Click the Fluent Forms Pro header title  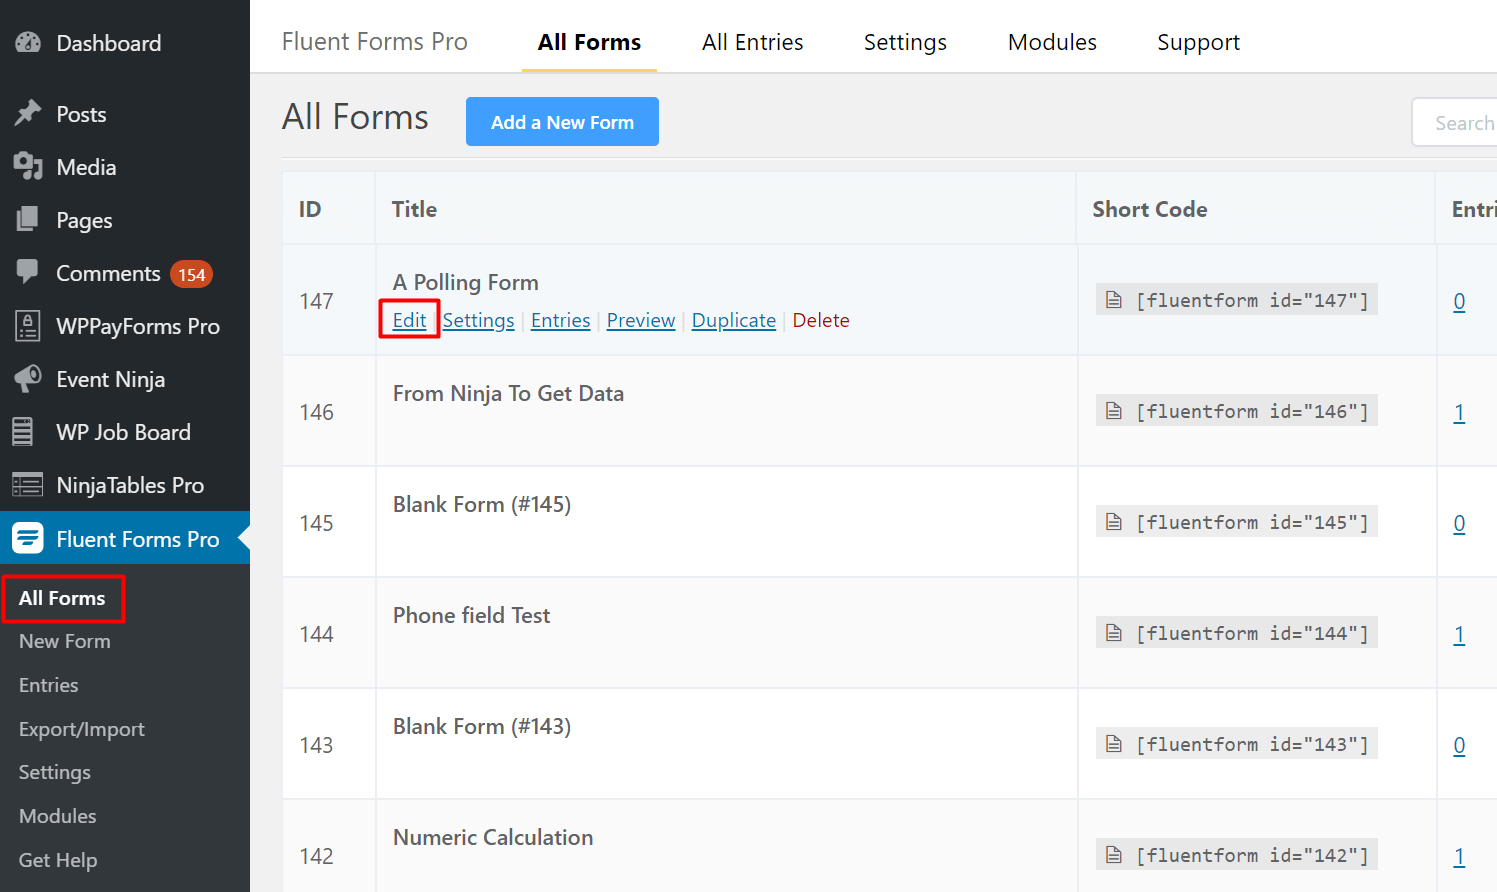(x=375, y=42)
